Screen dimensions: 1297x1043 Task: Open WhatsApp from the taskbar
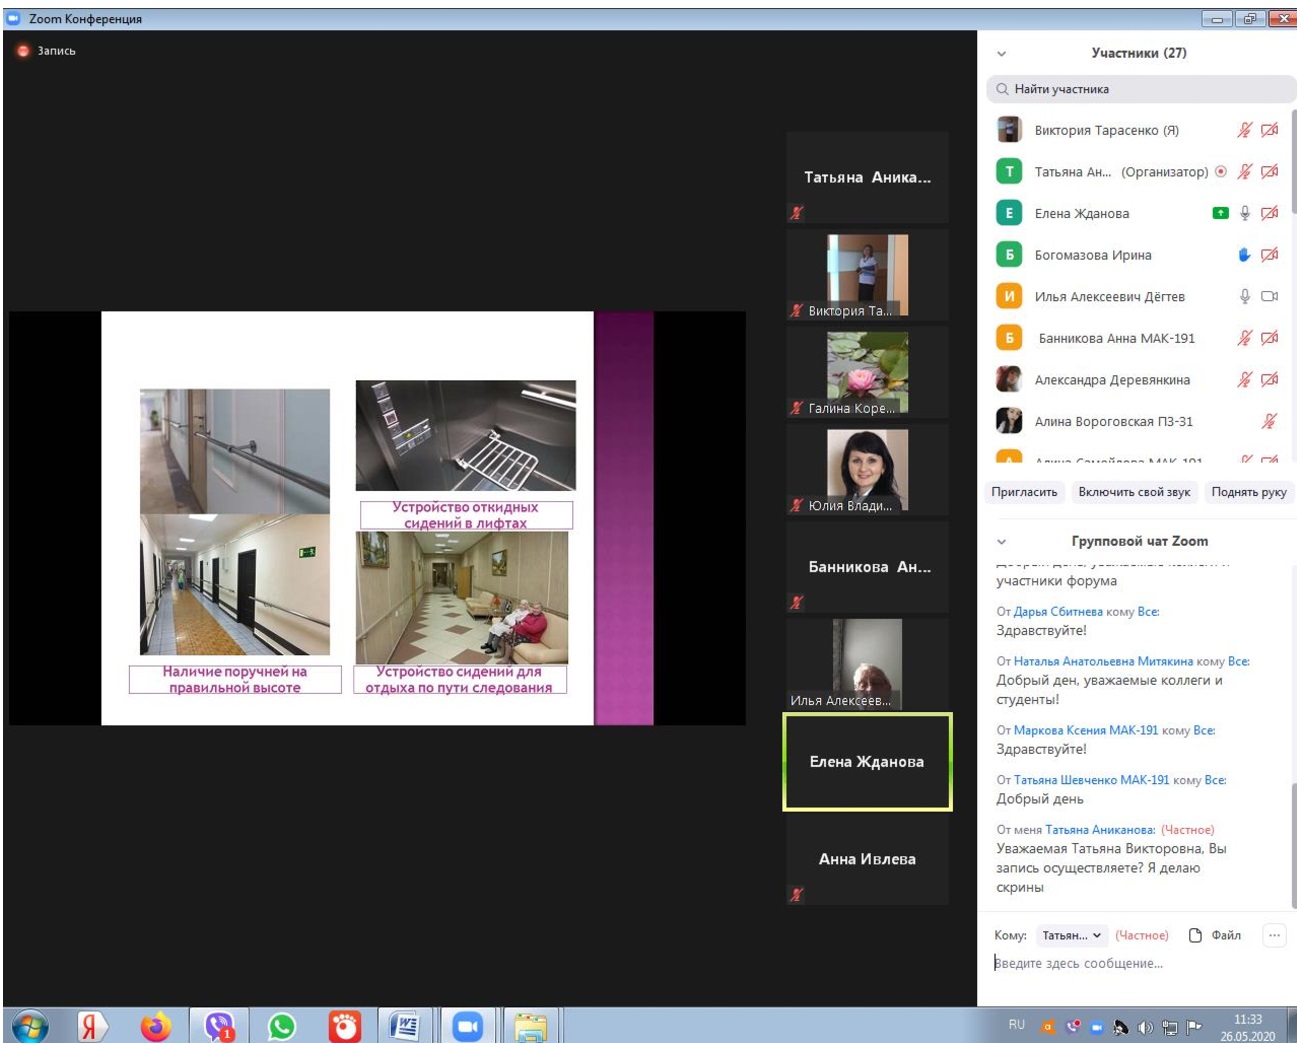[x=282, y=1026]
